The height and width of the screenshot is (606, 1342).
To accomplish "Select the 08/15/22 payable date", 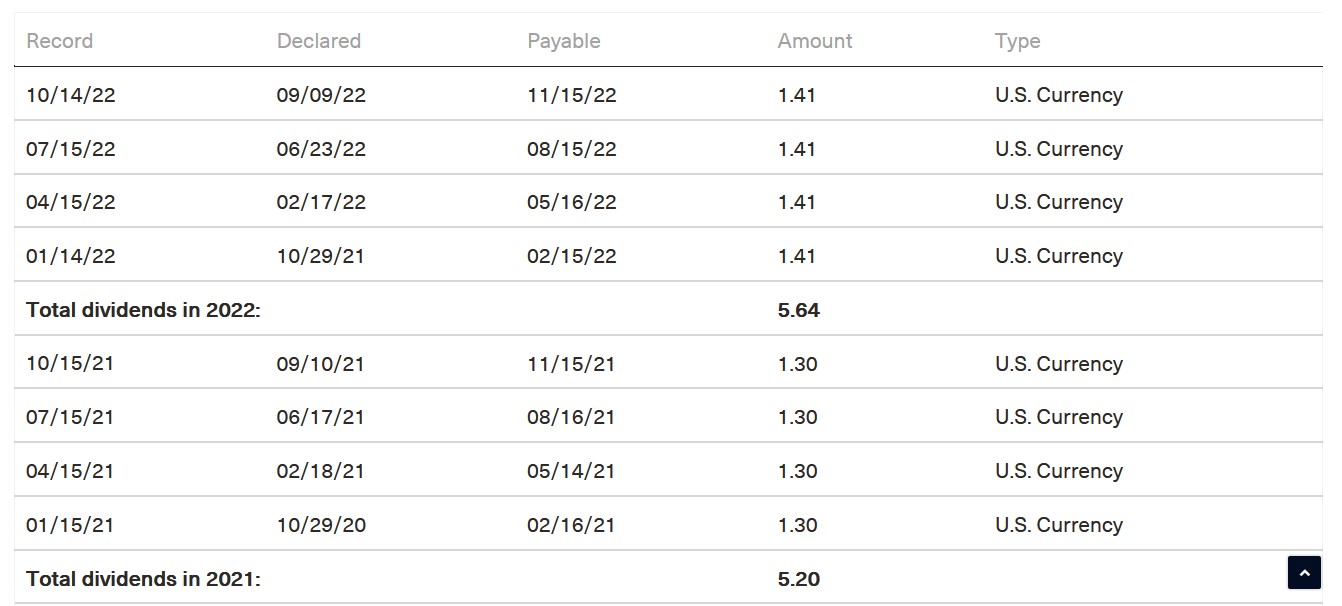I will (571, 149).
